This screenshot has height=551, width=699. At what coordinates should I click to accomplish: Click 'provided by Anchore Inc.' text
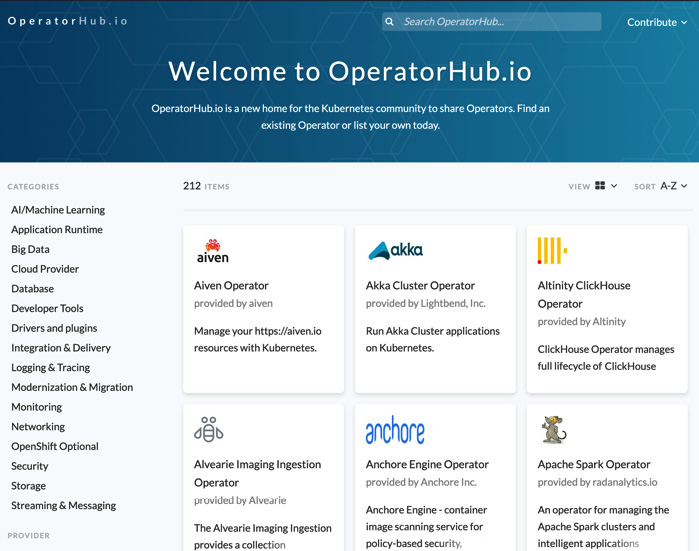click(421, 482)
